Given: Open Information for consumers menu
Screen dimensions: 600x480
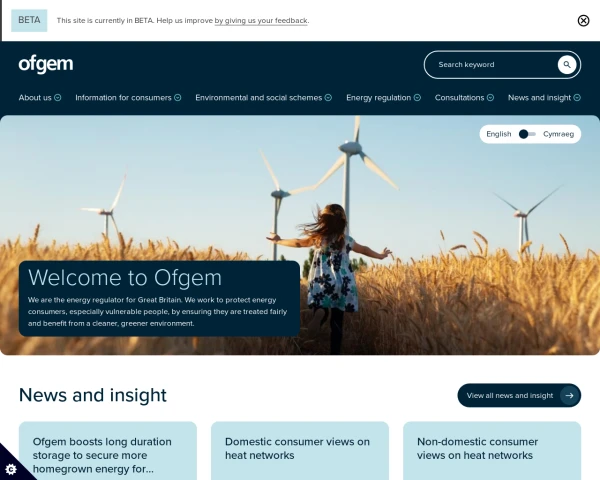Looking at the screenshot, I should (123, 98).
